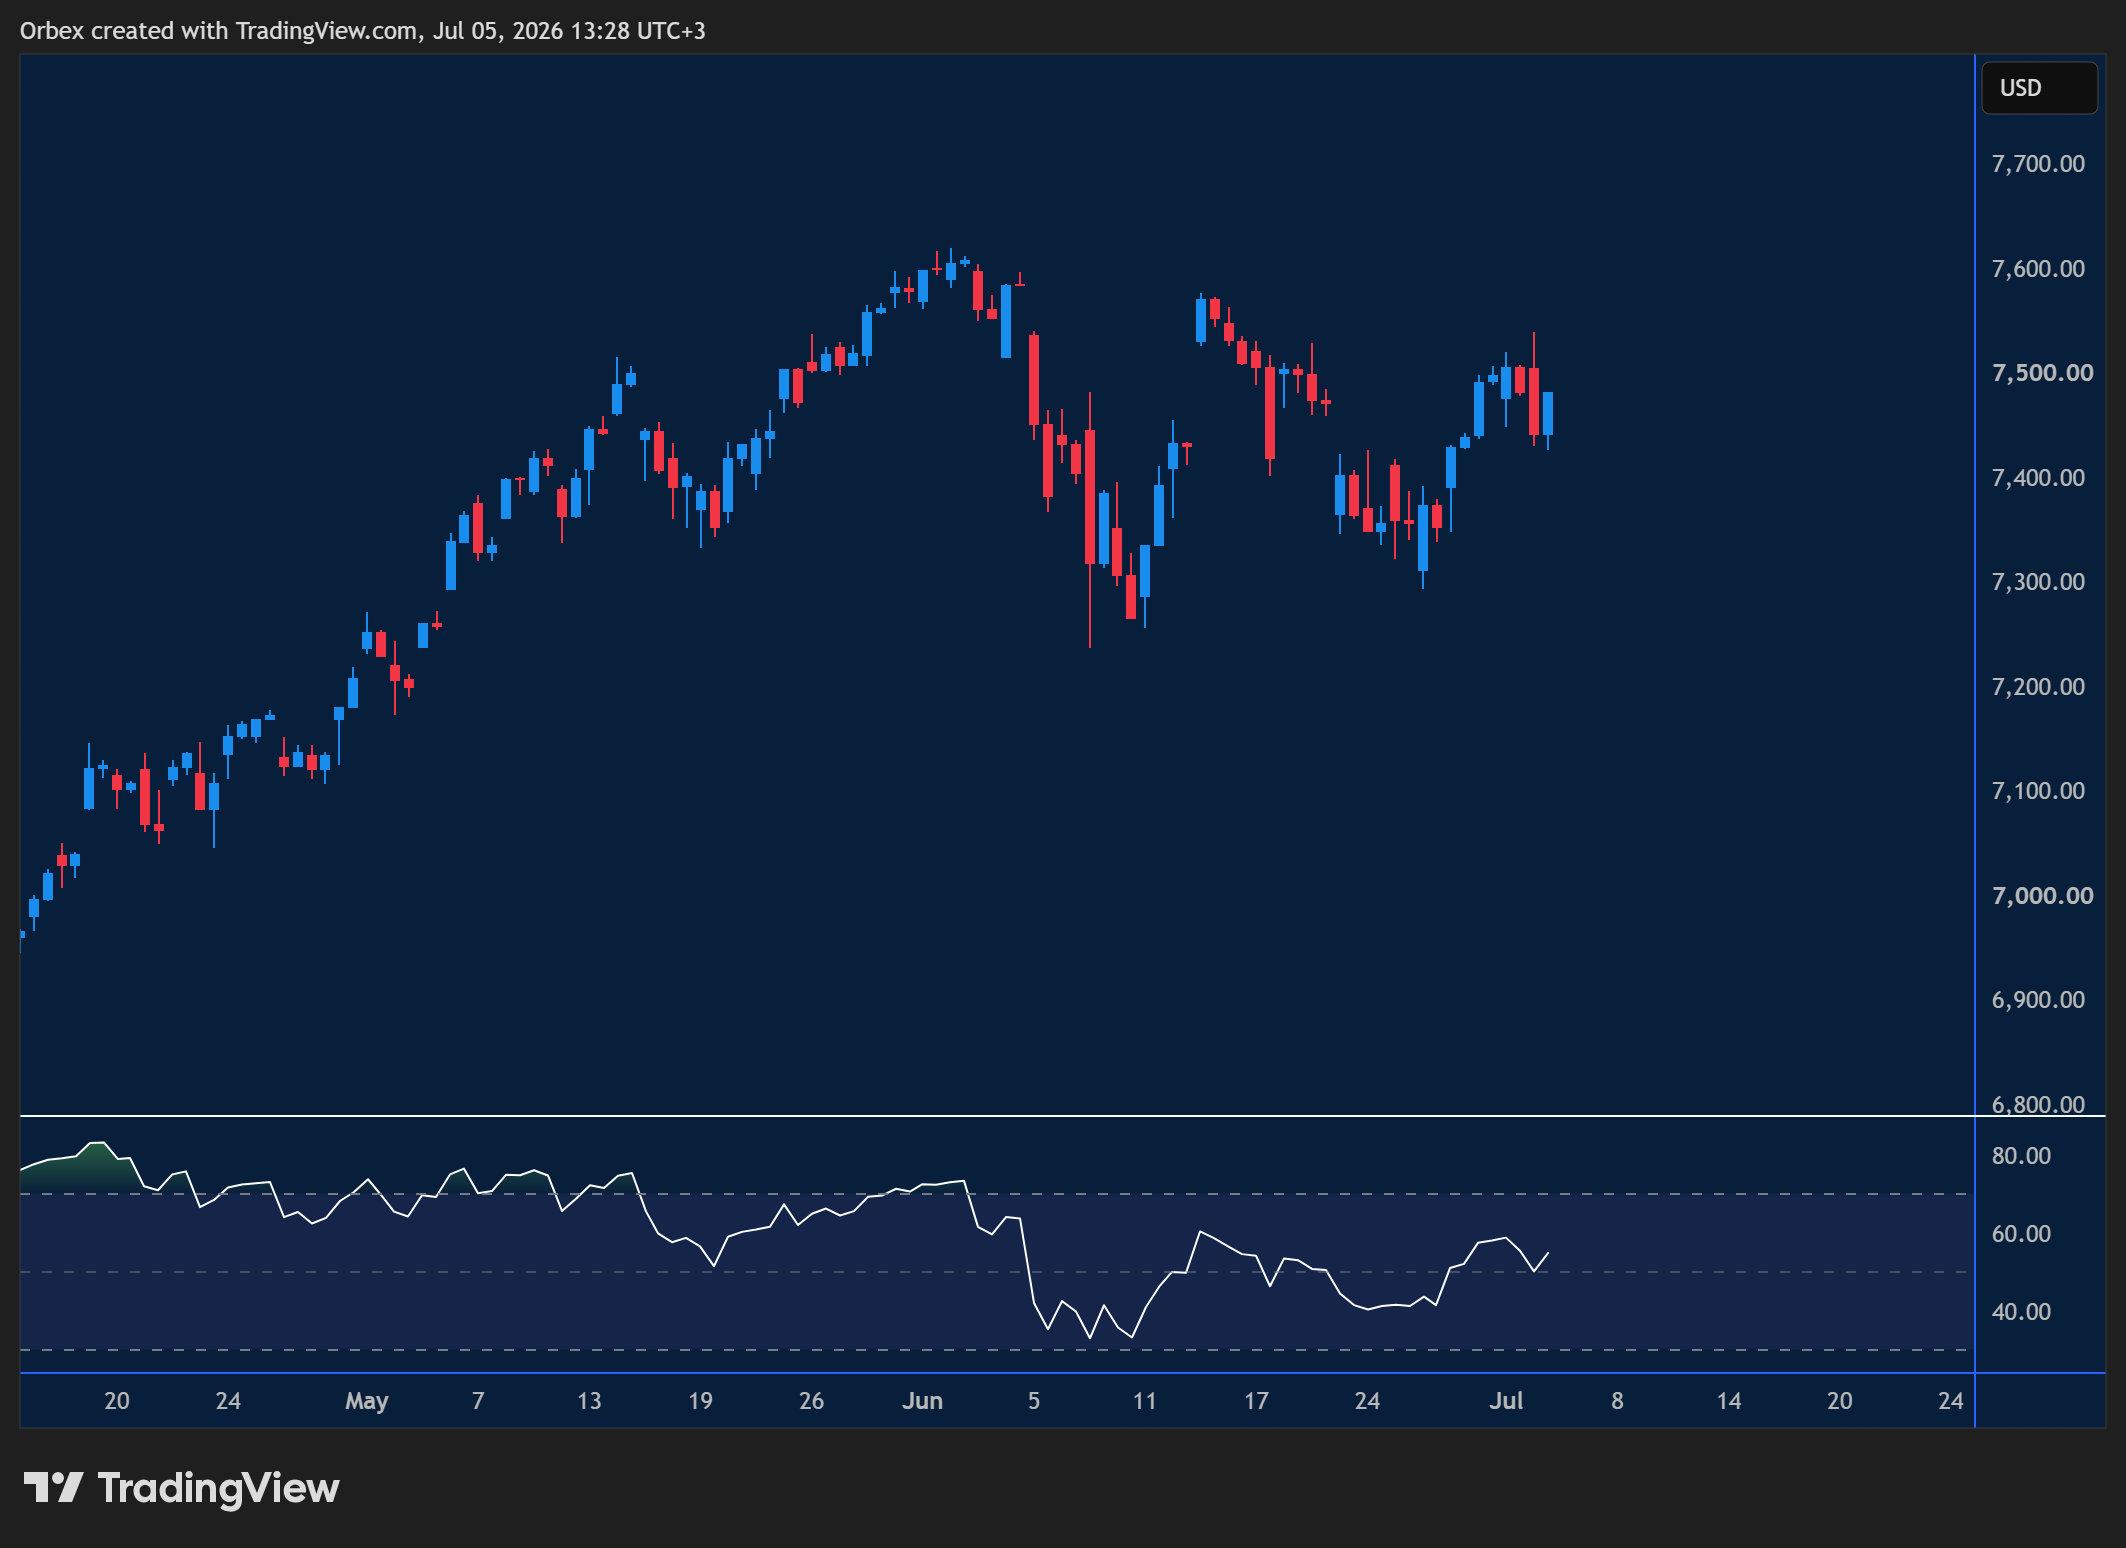This screenshot has width=2126, height=1548.
Task: Click the May label on time axis
Action: point(366,1401)
